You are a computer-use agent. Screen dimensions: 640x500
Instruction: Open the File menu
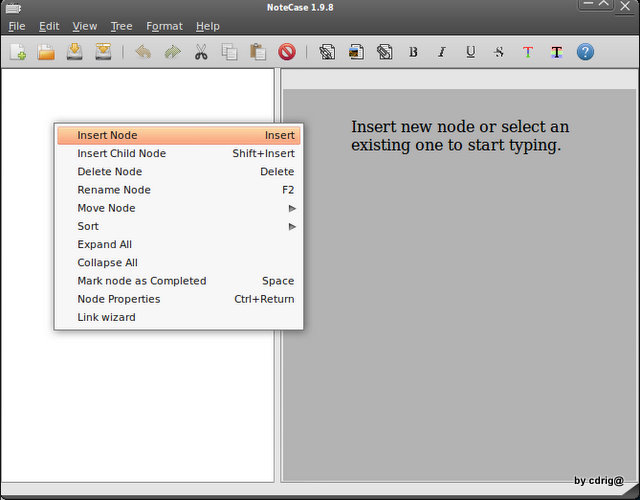[17, 27]
